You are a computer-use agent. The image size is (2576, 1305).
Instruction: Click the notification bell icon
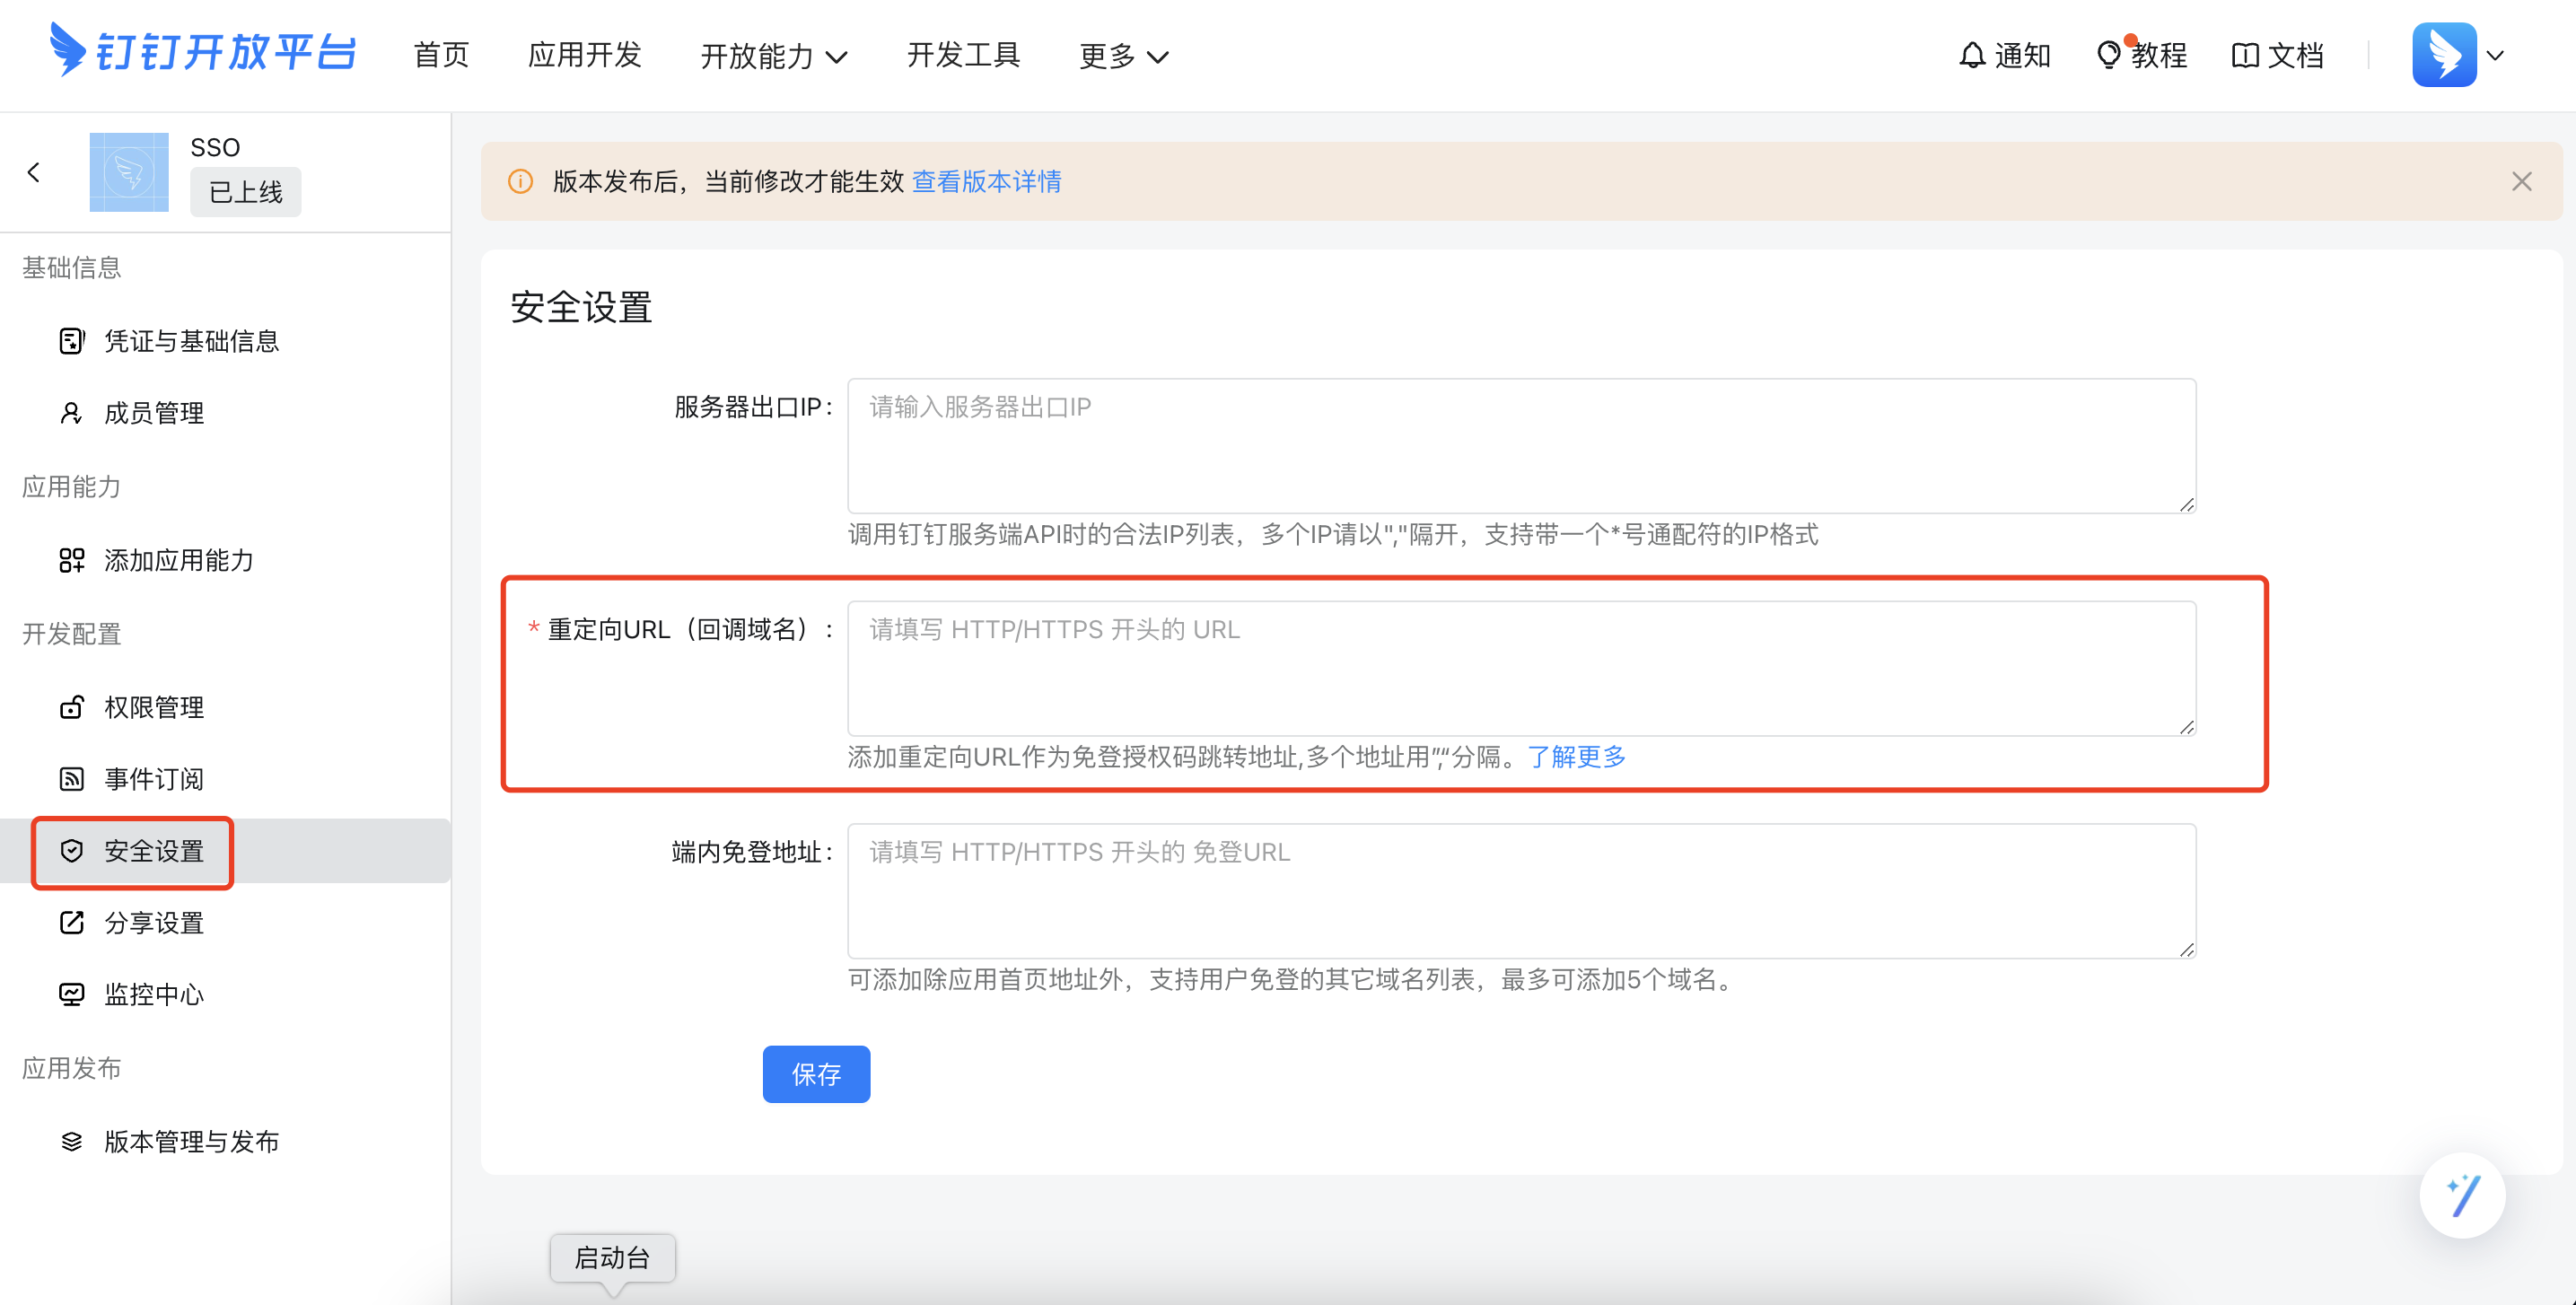tap(1972, 55)
